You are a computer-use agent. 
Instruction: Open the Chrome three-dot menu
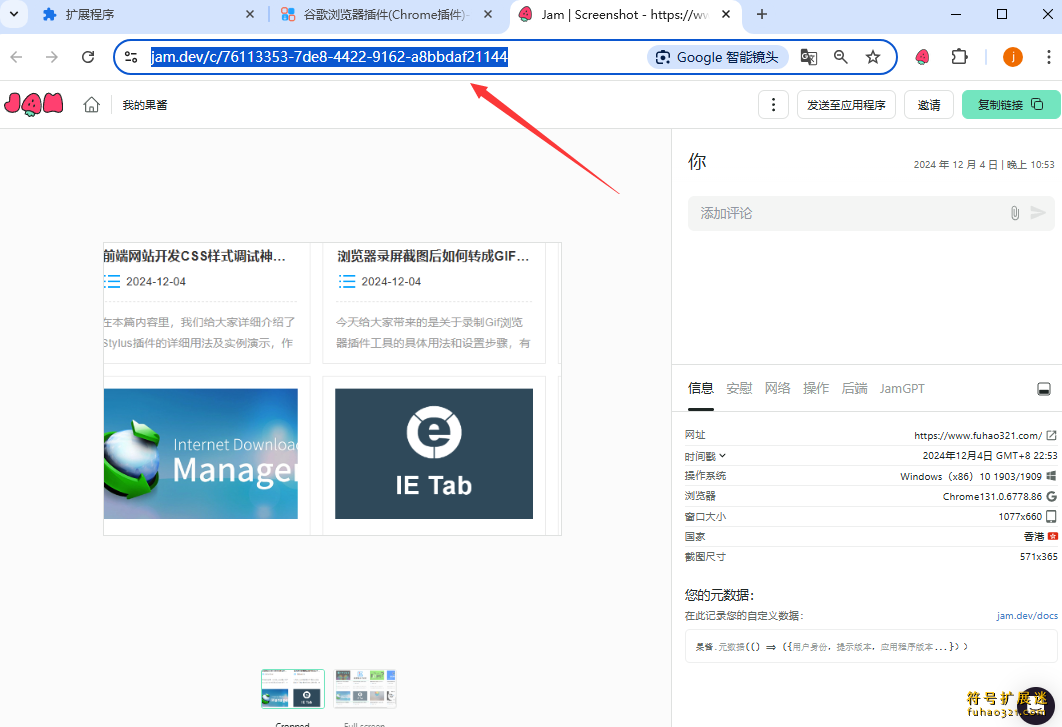(x=1048, y=57)
